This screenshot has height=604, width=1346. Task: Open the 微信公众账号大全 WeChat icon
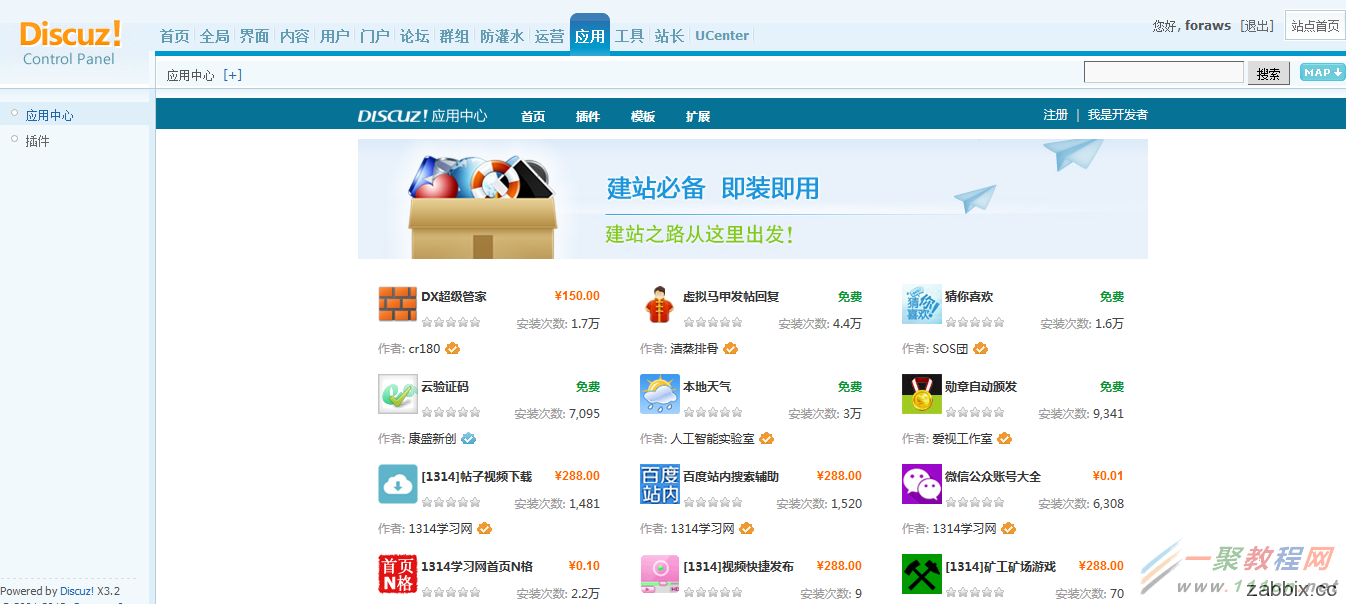(921, 484)
